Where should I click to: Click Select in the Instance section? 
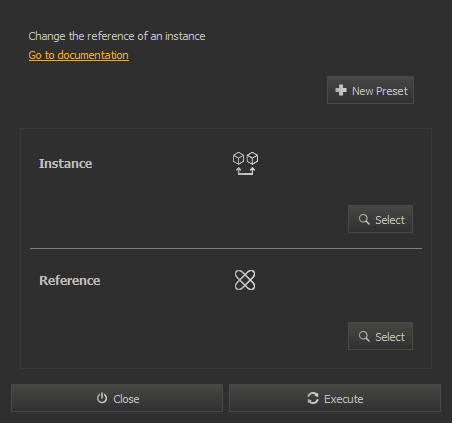point(380,219)
